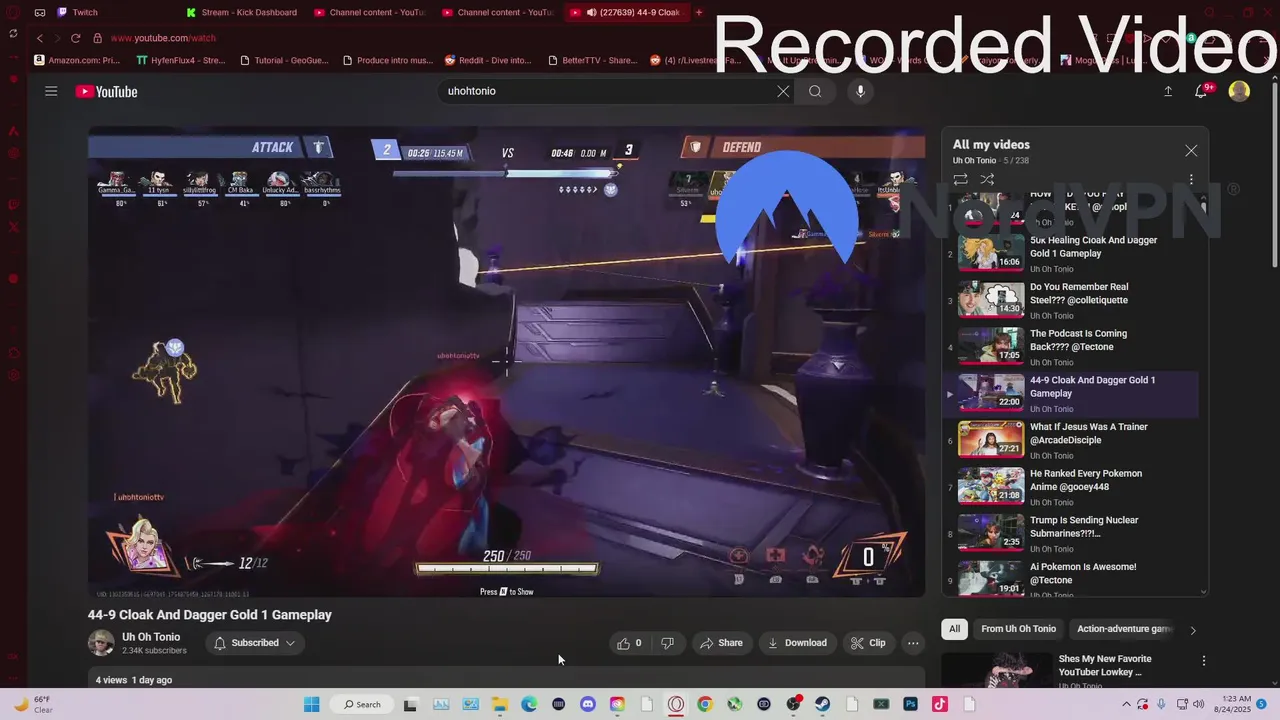Open the taskbar Search box
Viewport: 1280px width, 720px height.
click(x=360, y=704)
